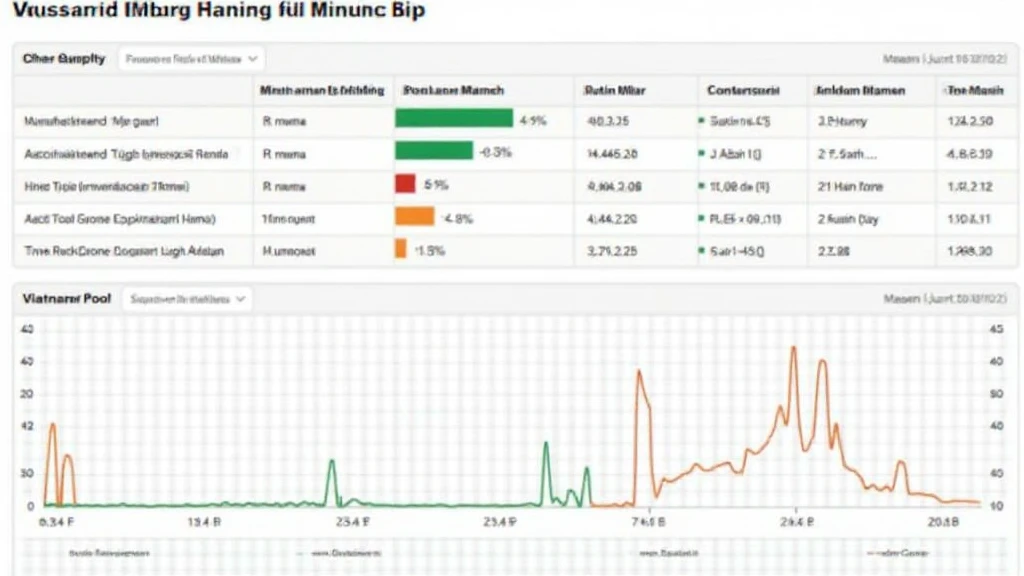The width and height of the screenshot is (1024, 576).
Task: Toggle the second legend entry below the chart
Action: (339, 553)
